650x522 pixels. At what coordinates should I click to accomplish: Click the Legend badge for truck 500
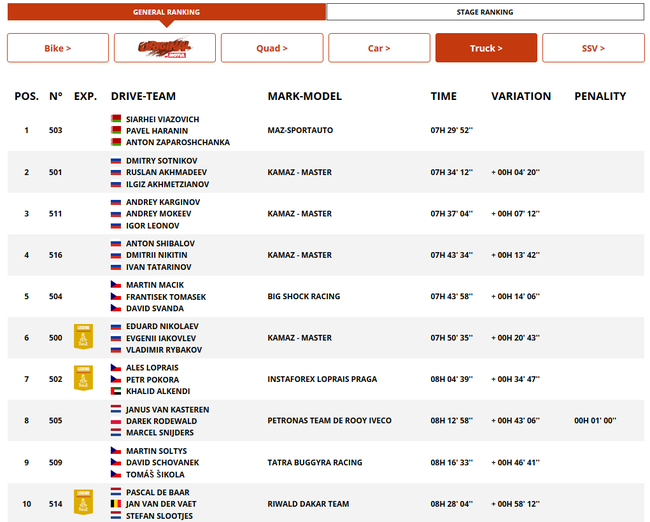pos(83,336)
